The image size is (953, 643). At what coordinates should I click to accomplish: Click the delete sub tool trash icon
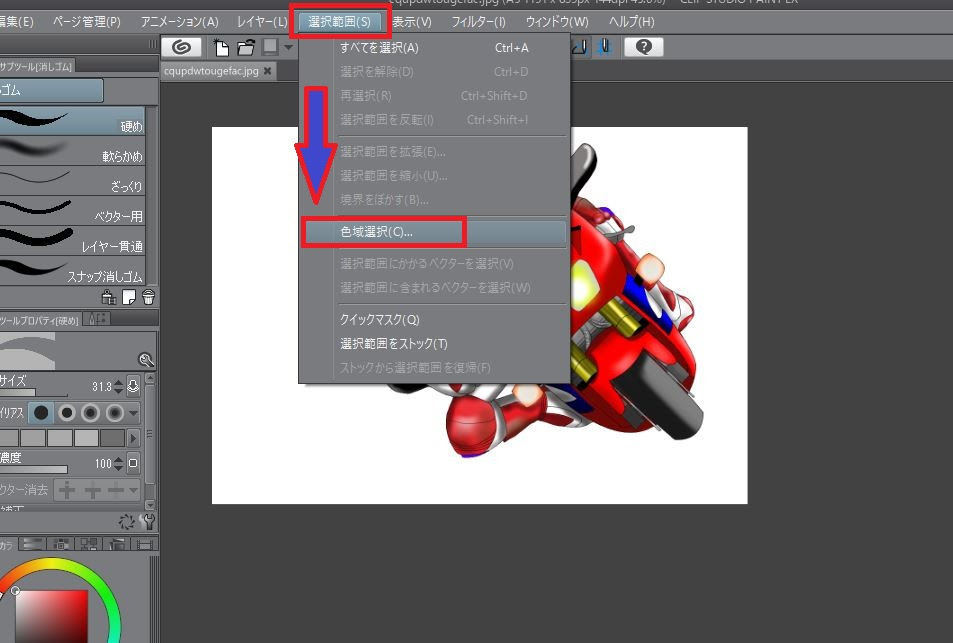click(148, 297)
